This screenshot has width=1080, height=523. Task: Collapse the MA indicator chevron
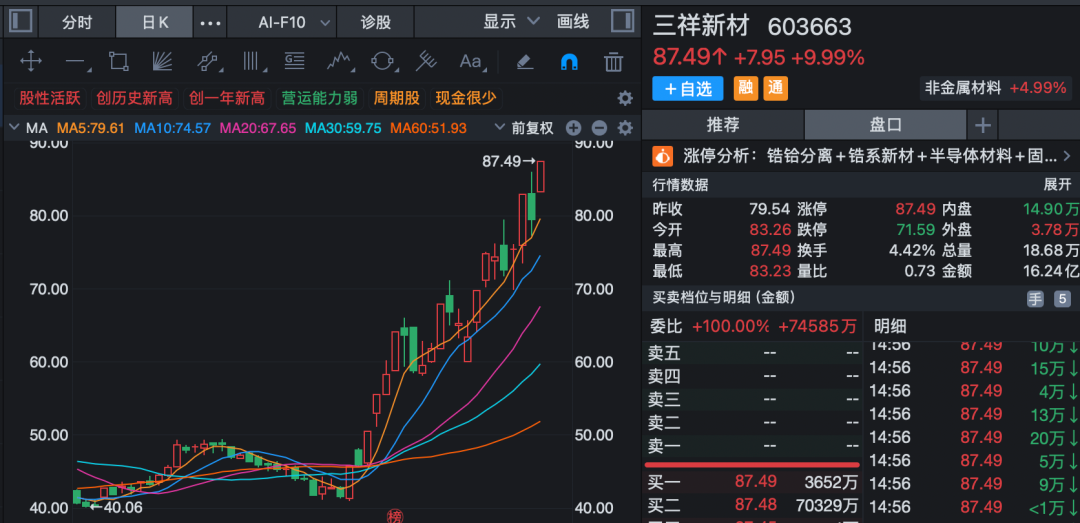pos(14,127)
